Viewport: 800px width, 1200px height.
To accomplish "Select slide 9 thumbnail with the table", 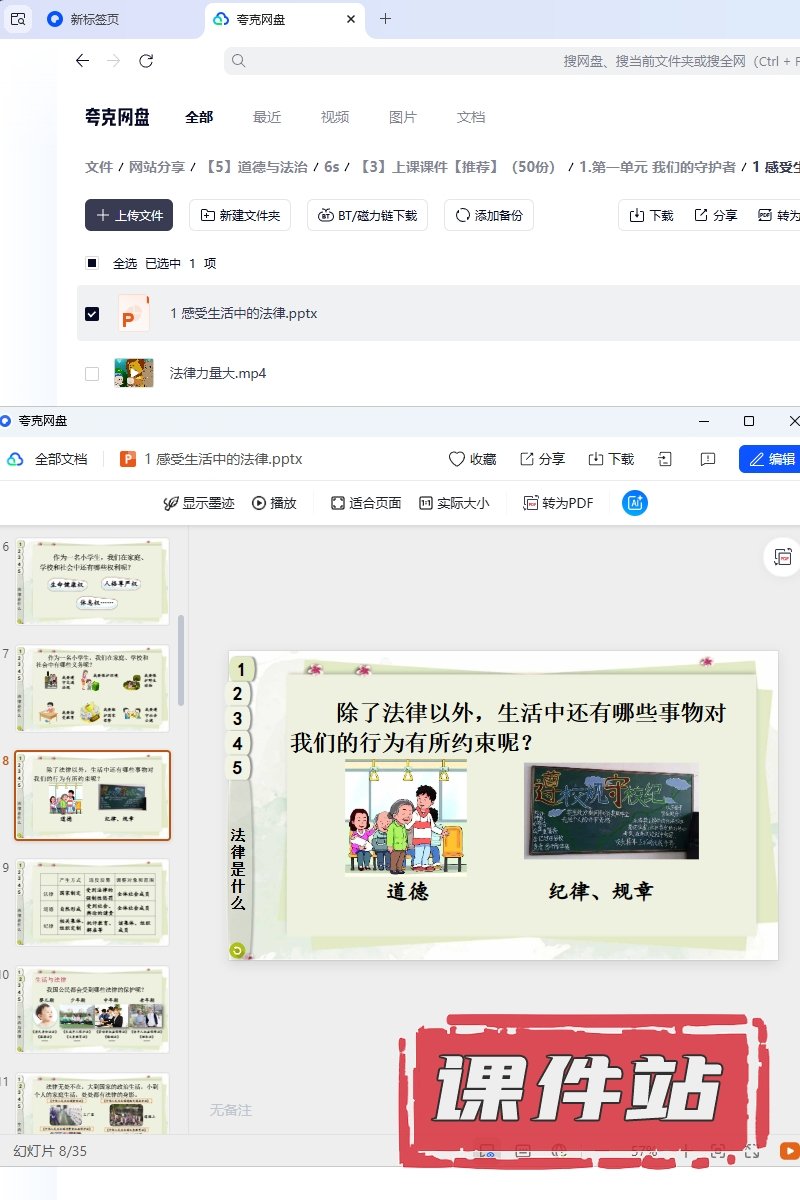I will [93, 902].
